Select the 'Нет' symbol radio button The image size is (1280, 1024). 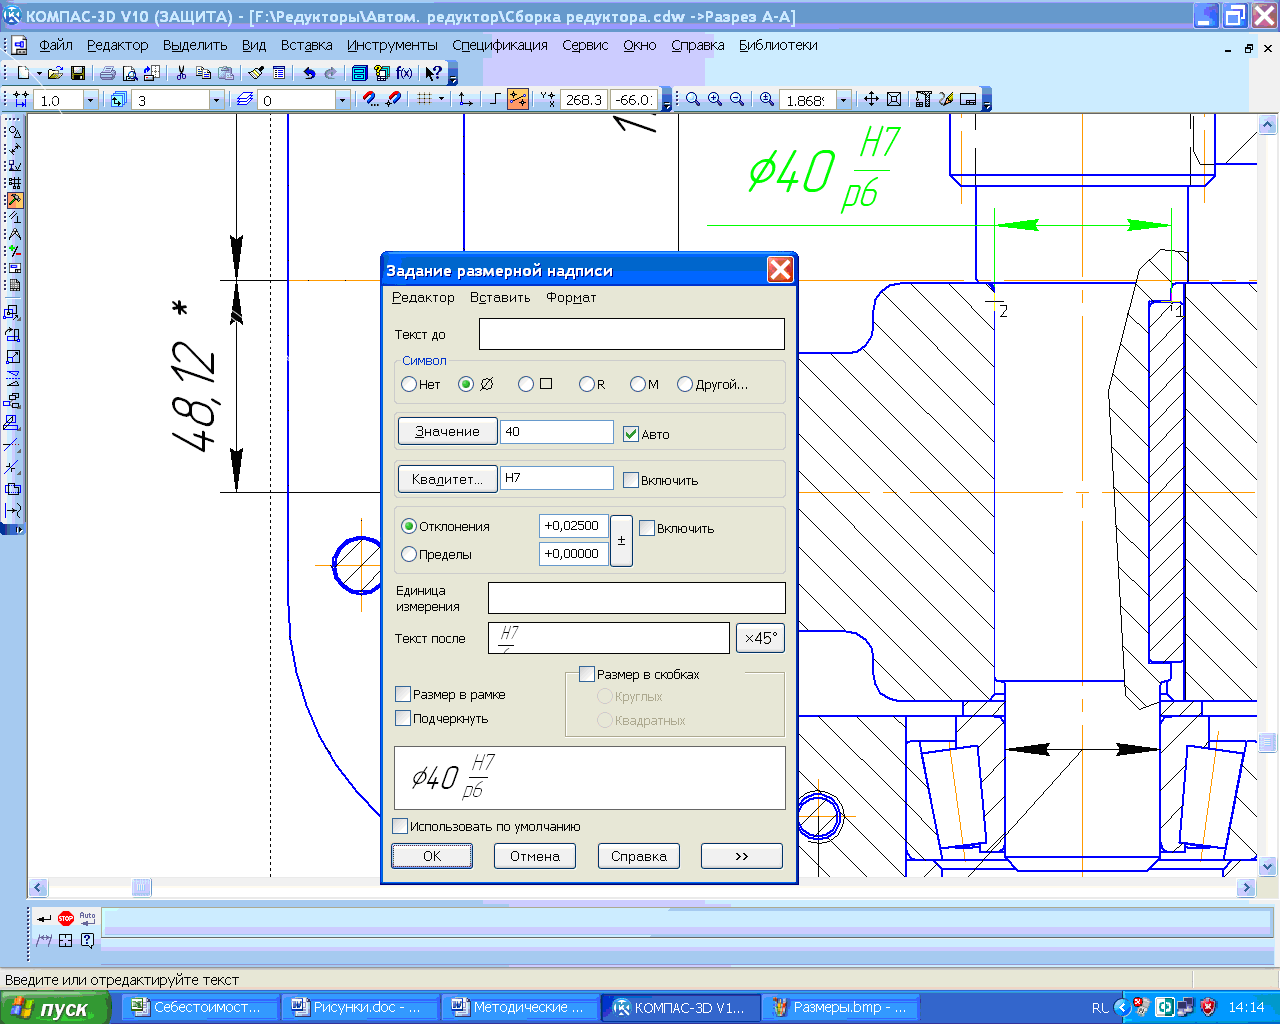[408, 384]
